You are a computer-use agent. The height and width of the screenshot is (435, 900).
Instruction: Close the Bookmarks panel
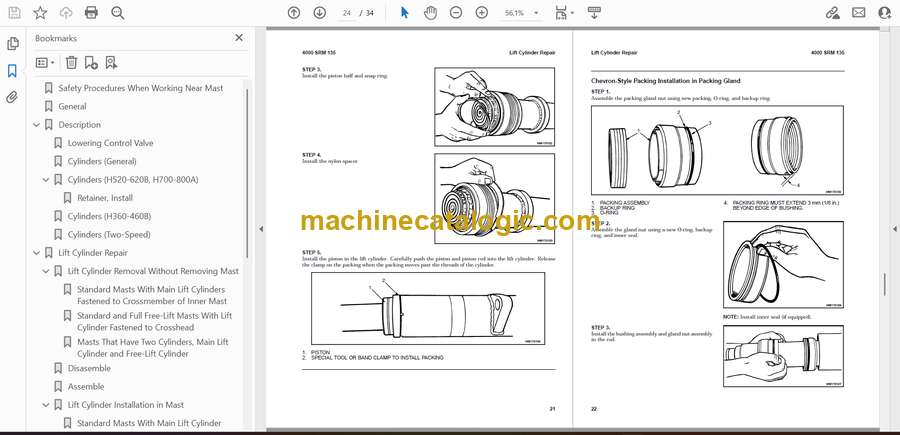click(x=239, y=38)
